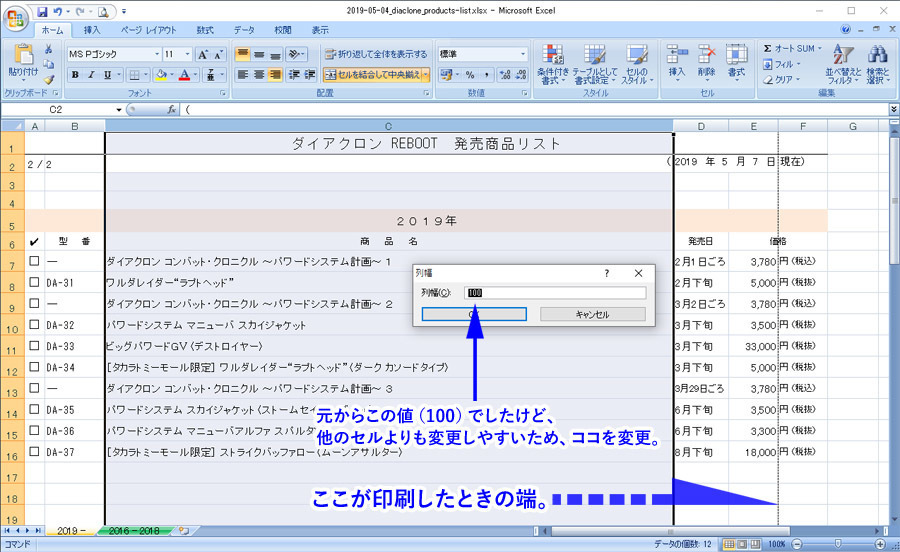The width and height of the screenshot is (900, 552).
Task: Expand cell styles (セルのスタイル) menu
Action: coord(637,65)
